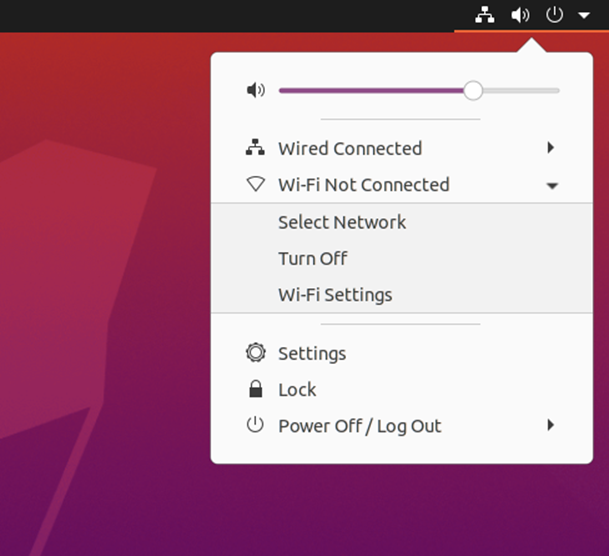Choose Select Network under Wi-Fi

(342, 222)
